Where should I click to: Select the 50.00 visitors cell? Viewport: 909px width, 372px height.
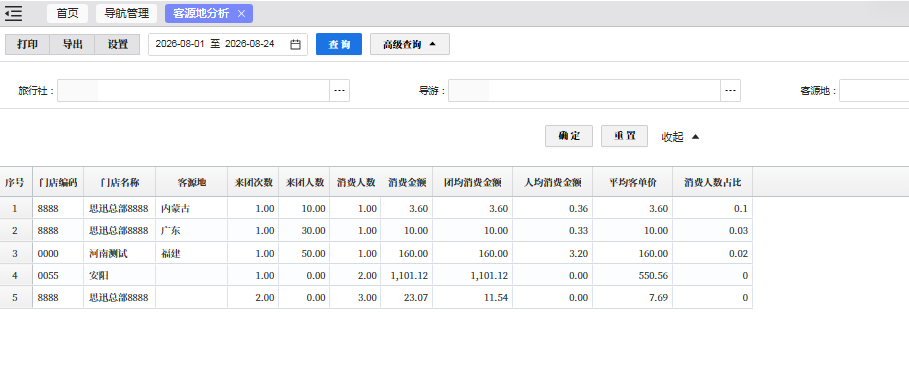coord(304,253)
